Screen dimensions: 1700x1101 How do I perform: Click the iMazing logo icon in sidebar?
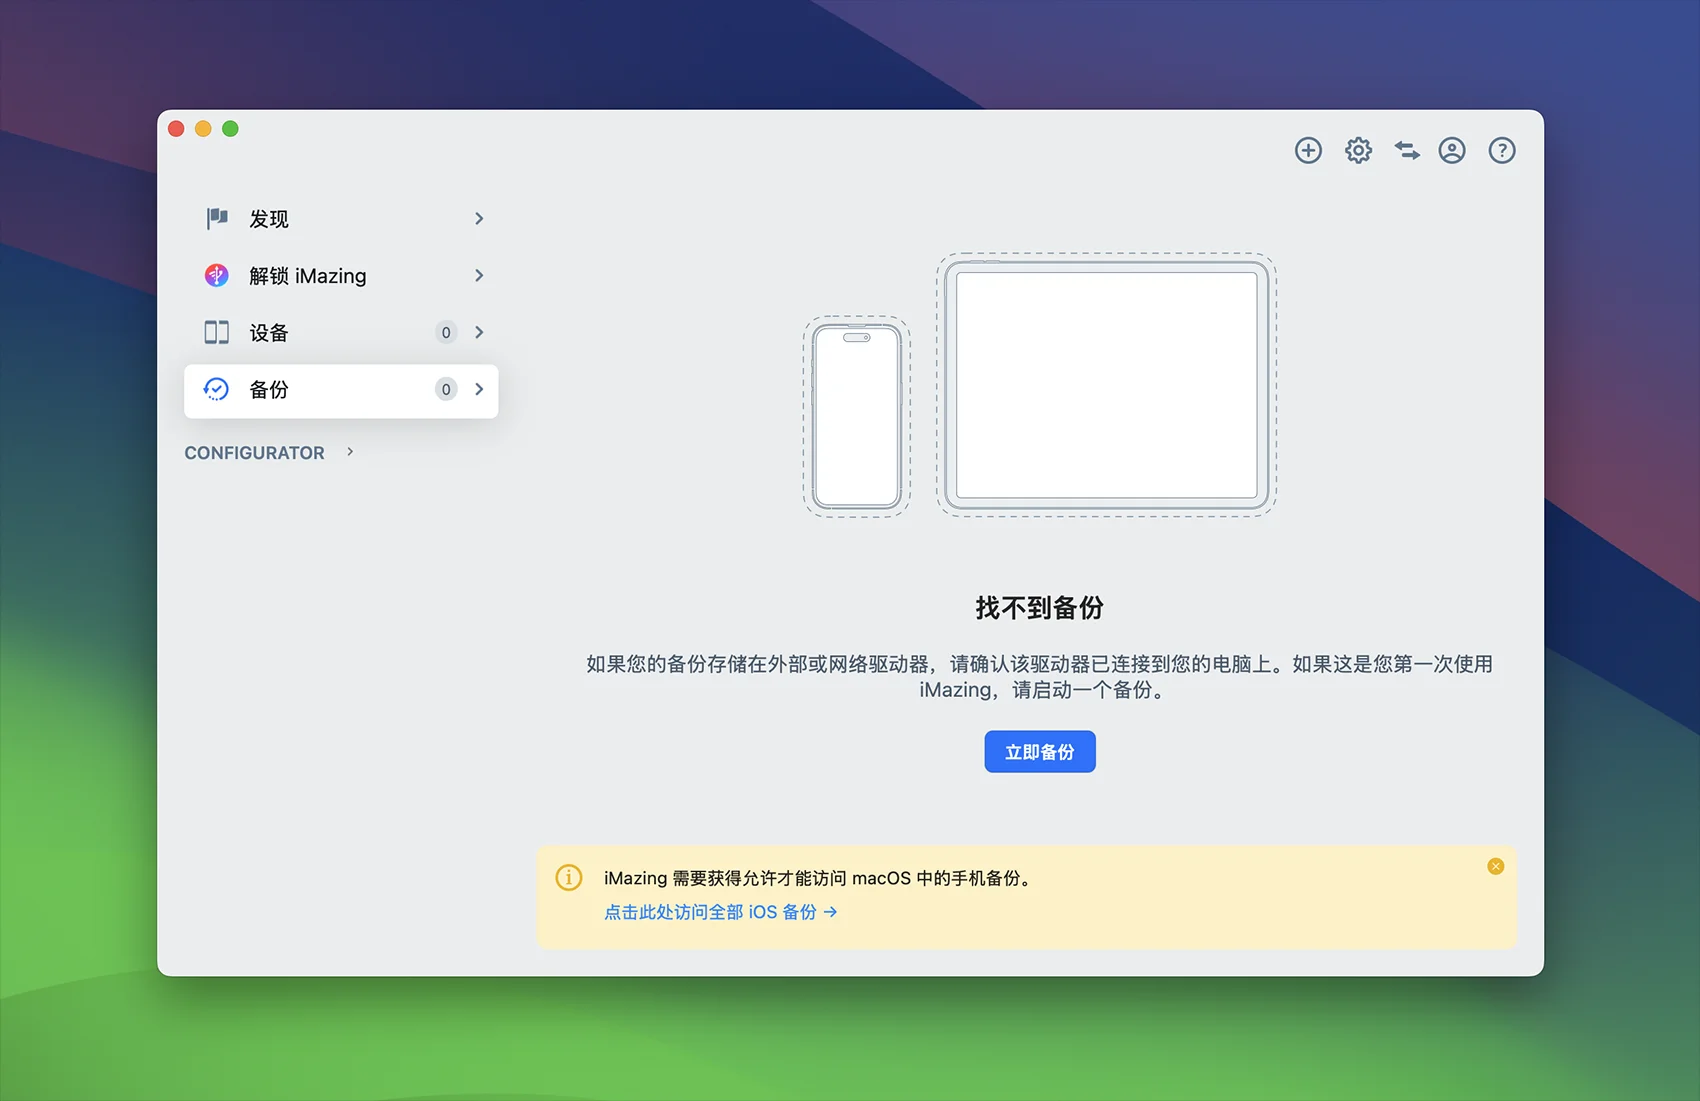point(217,275)
